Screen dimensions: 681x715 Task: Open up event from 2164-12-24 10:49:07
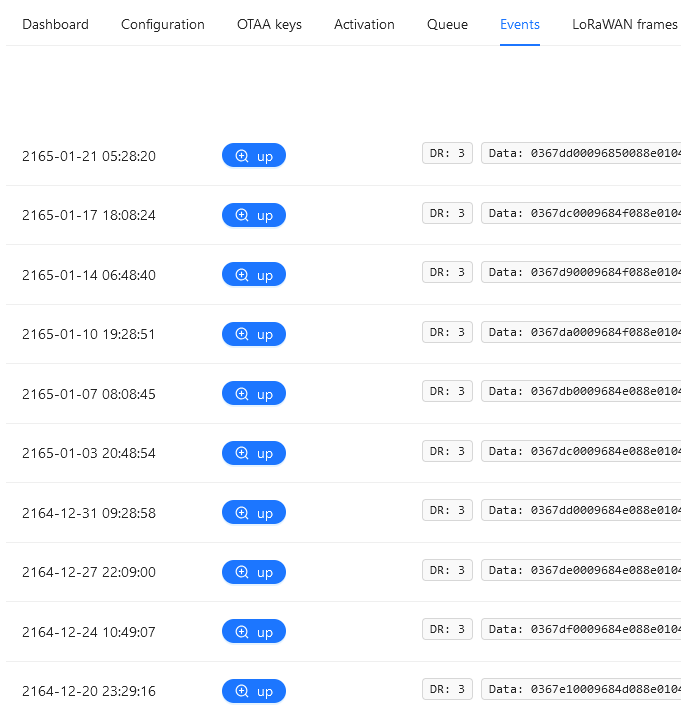(254, 632)
